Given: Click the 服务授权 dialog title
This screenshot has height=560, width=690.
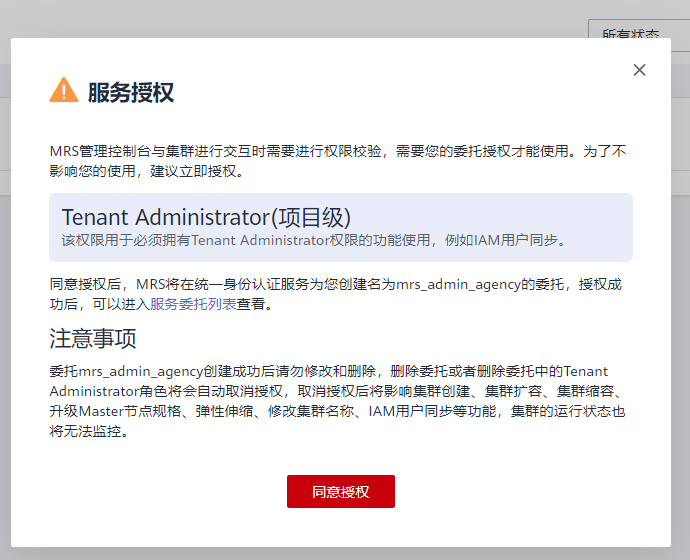Looking at the screenshot, I should coord(131,93).
